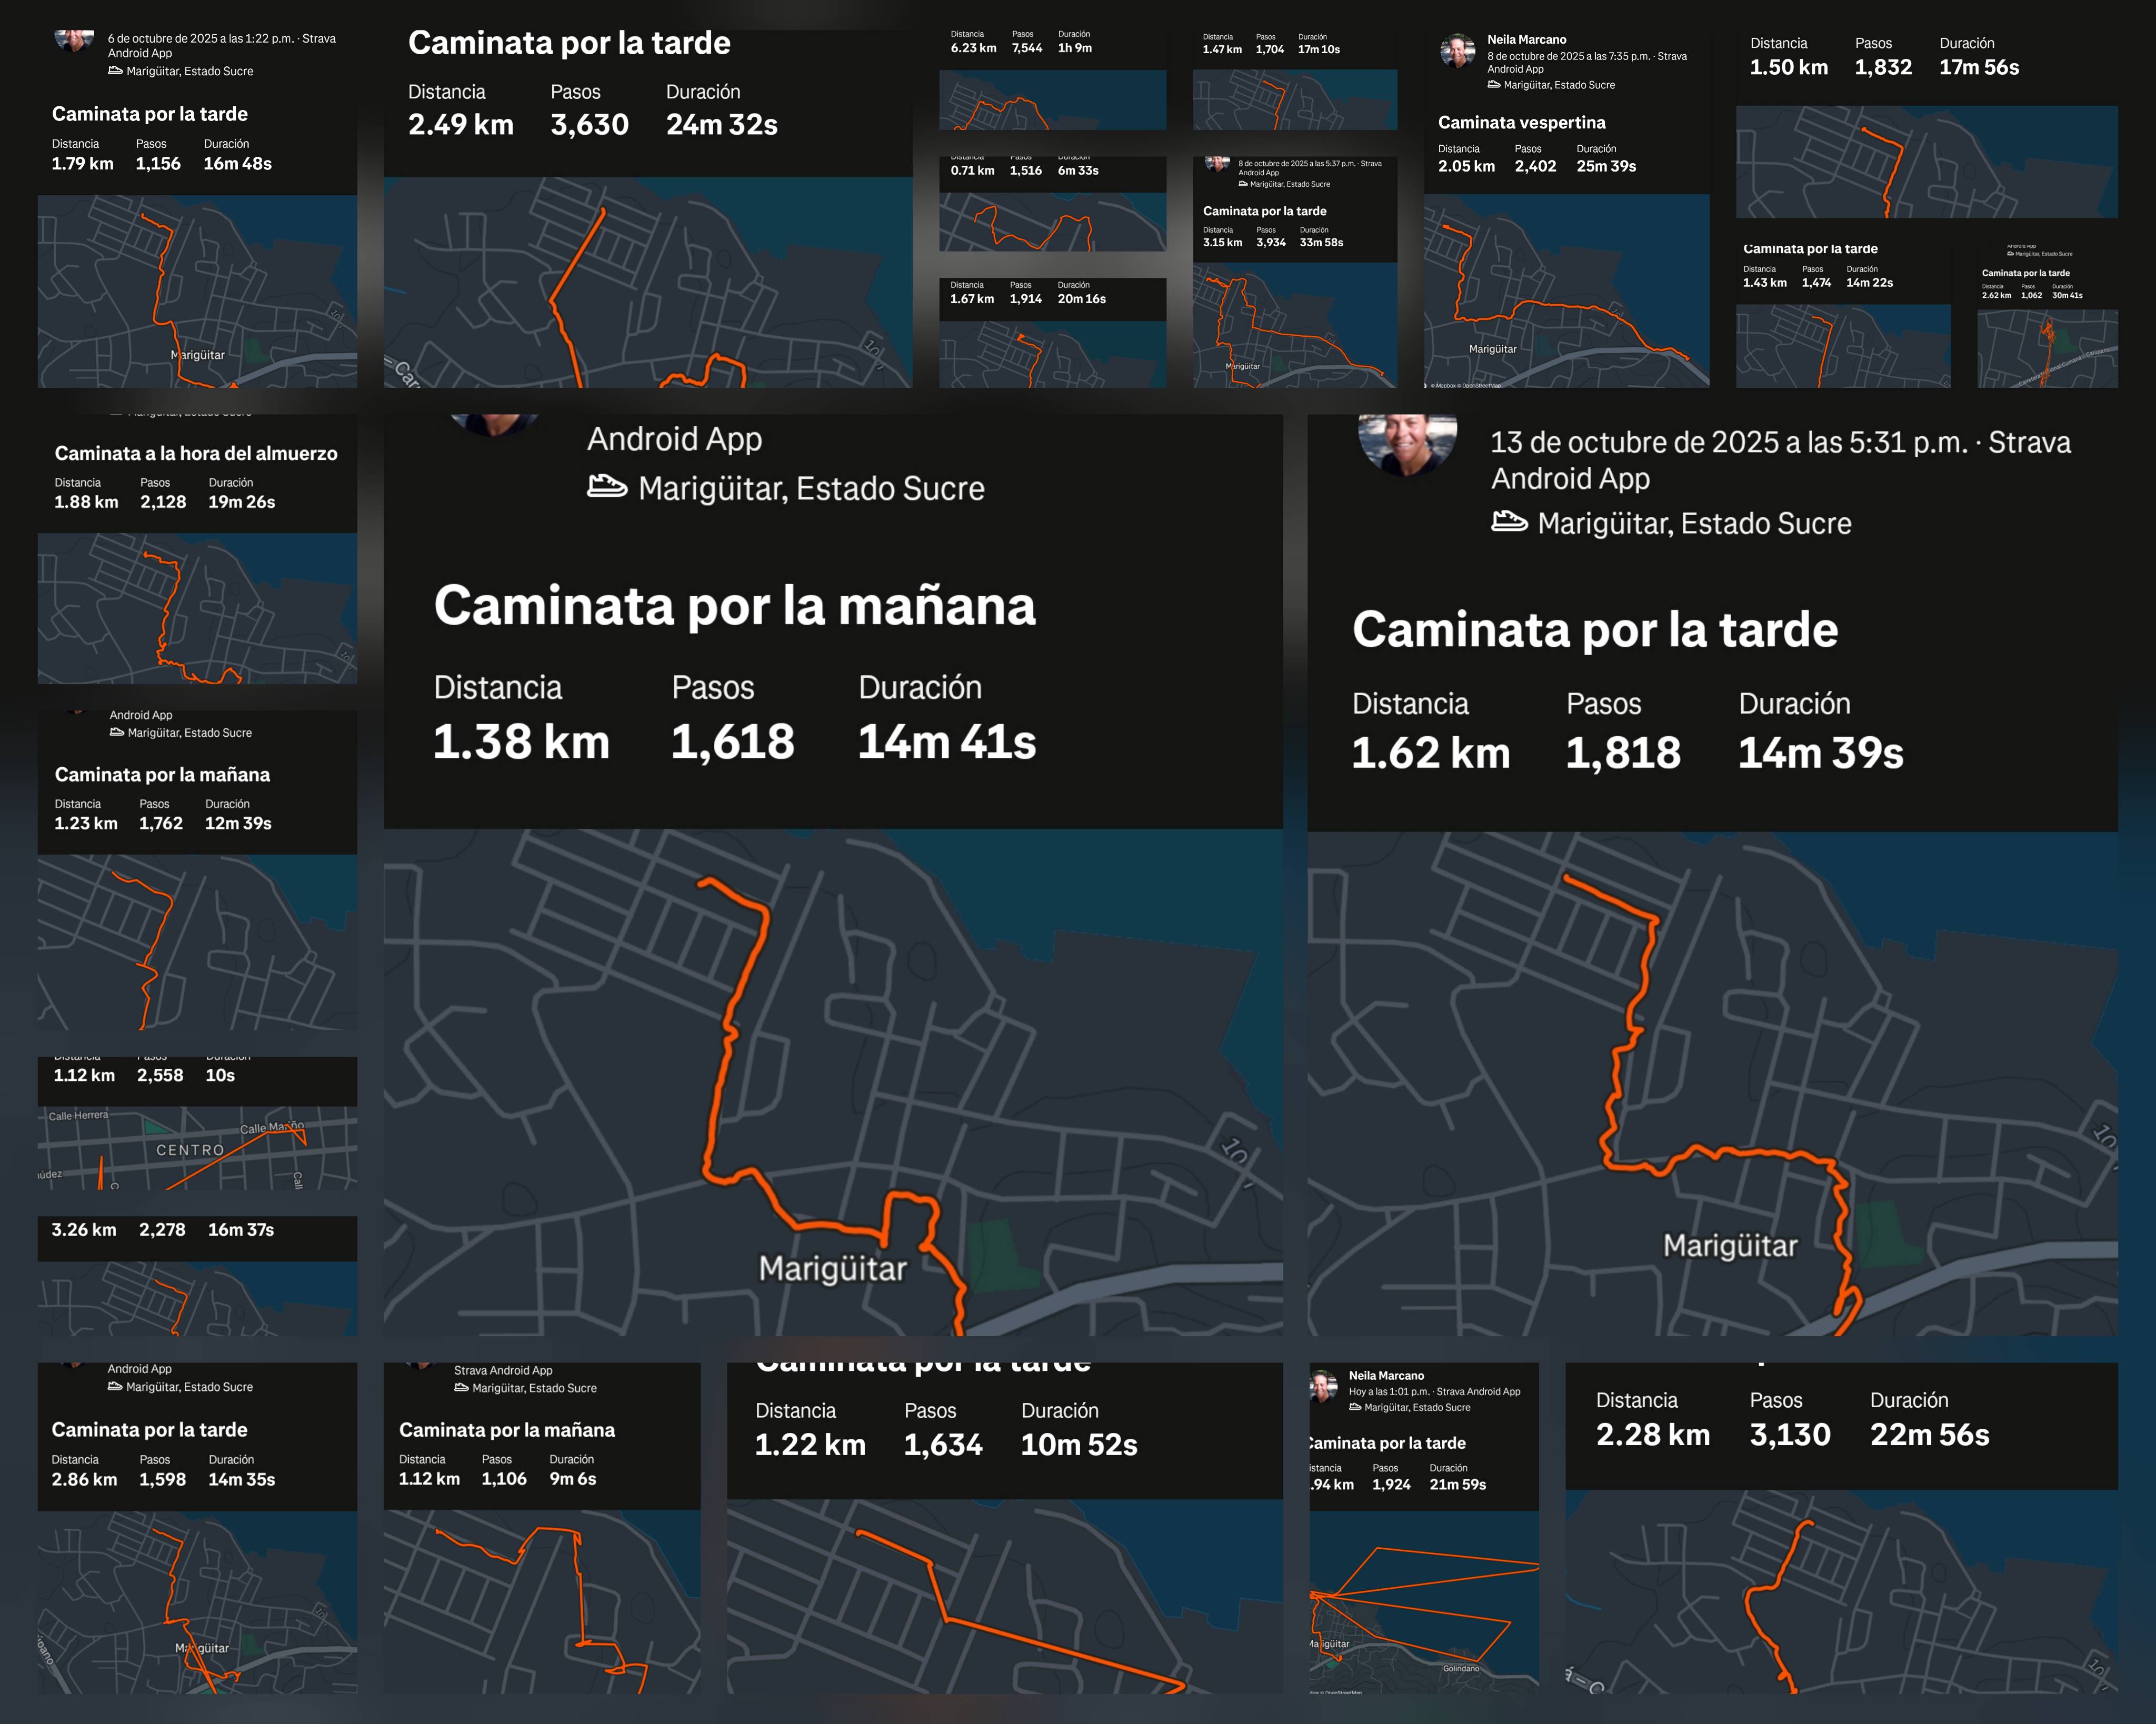Click the shoe icon in the 8 de octubre 7:35 p.m. card
The height and width of the screenshot is (1724, 2156).
1494,85
